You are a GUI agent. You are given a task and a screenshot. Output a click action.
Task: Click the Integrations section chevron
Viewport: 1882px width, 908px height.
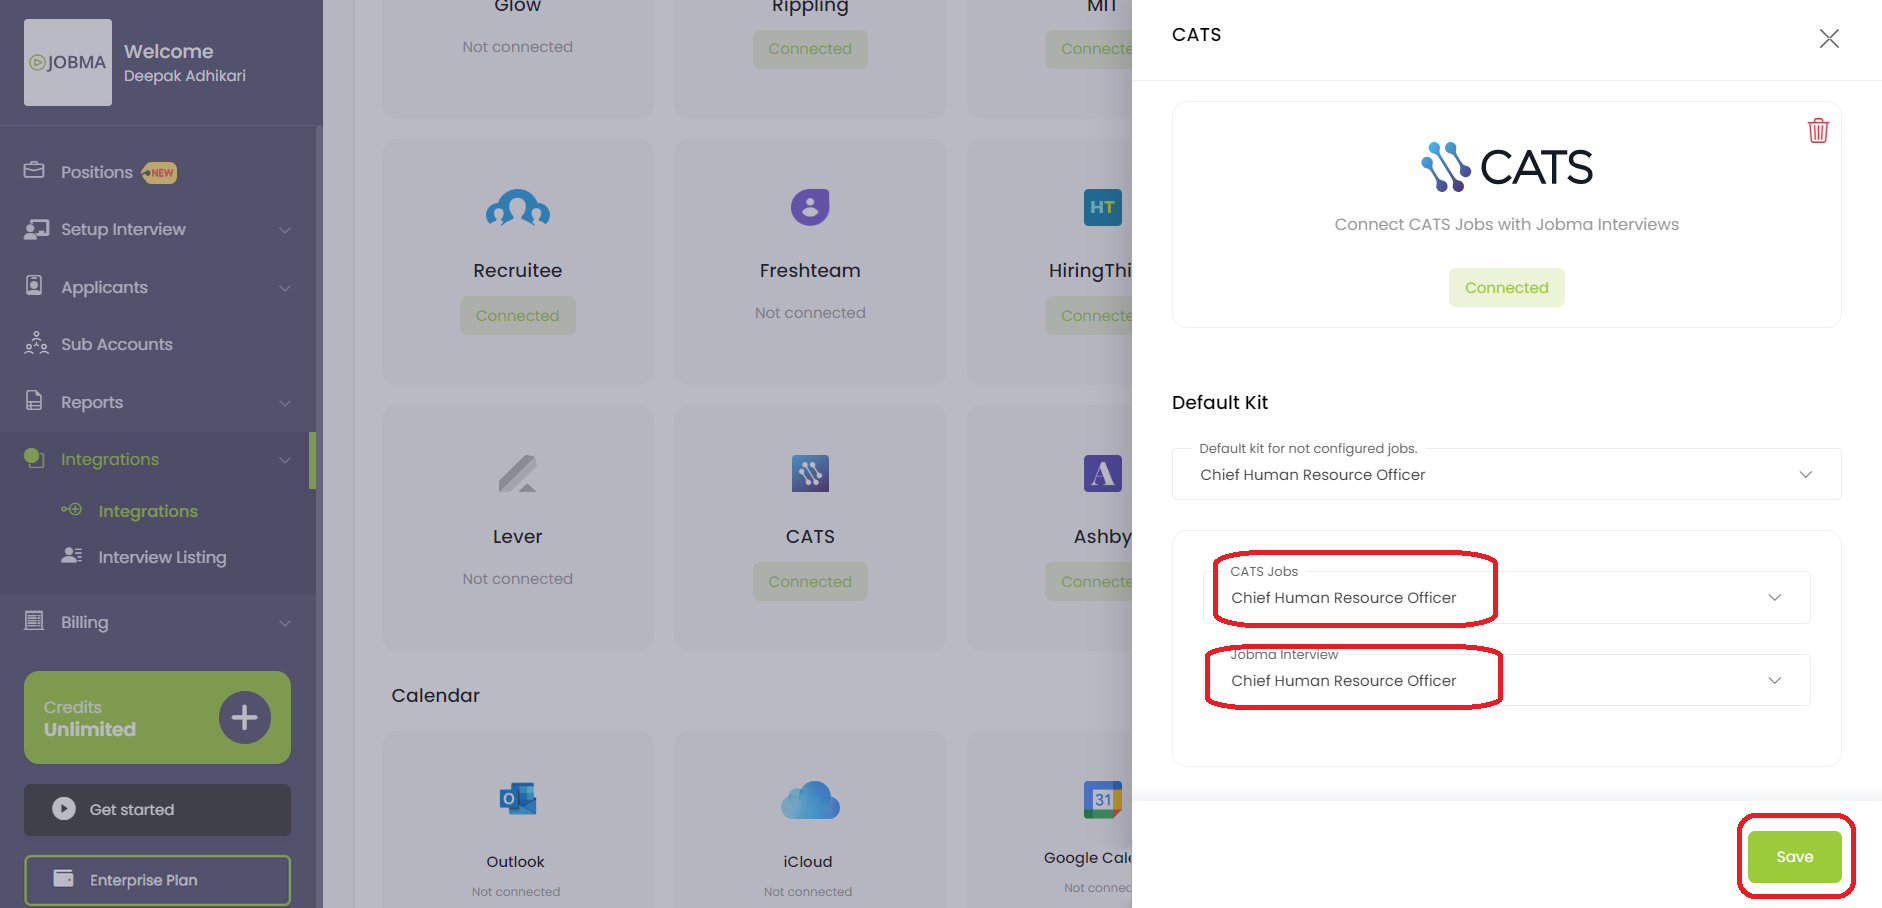pos(285,460)
